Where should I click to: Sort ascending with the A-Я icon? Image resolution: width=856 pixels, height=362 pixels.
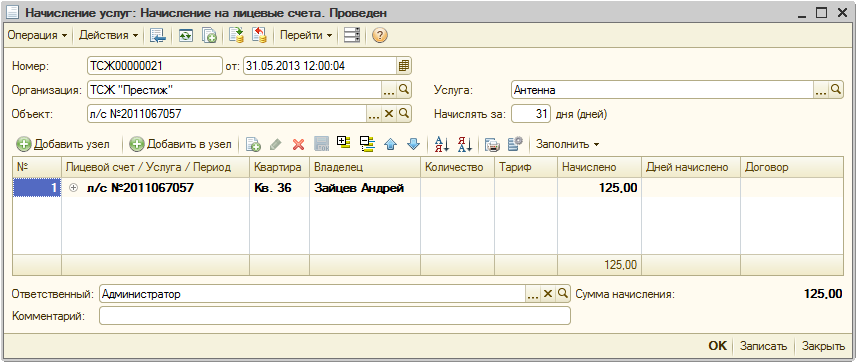pos(441,144)
